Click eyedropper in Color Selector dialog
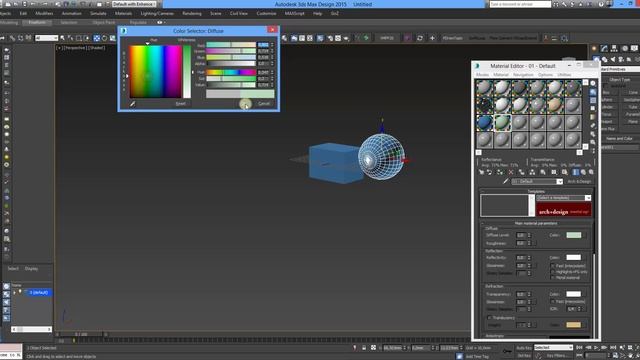Viewport: 640px width, 360px height. point(133,104)
